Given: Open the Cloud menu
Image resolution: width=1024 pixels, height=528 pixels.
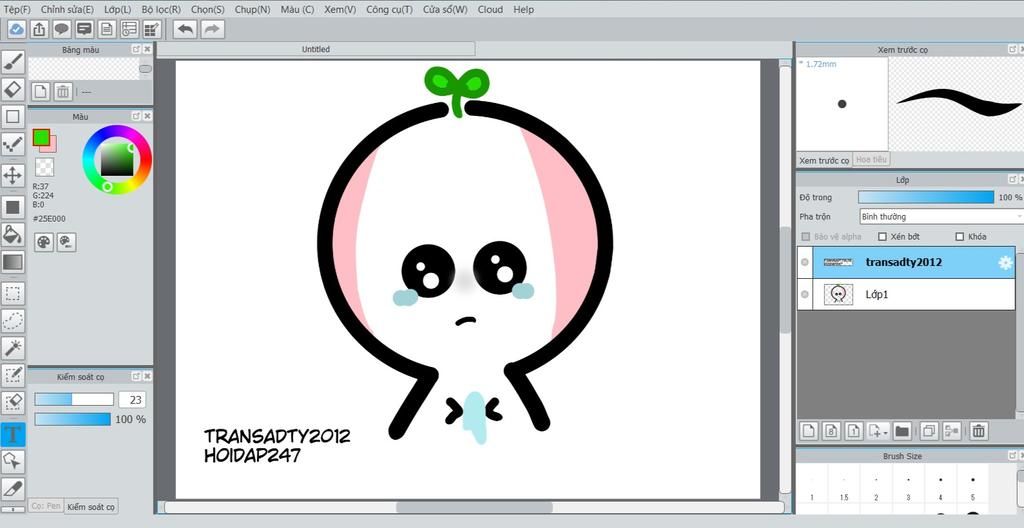Looking at the screenshot, I should tap(490, 9).
